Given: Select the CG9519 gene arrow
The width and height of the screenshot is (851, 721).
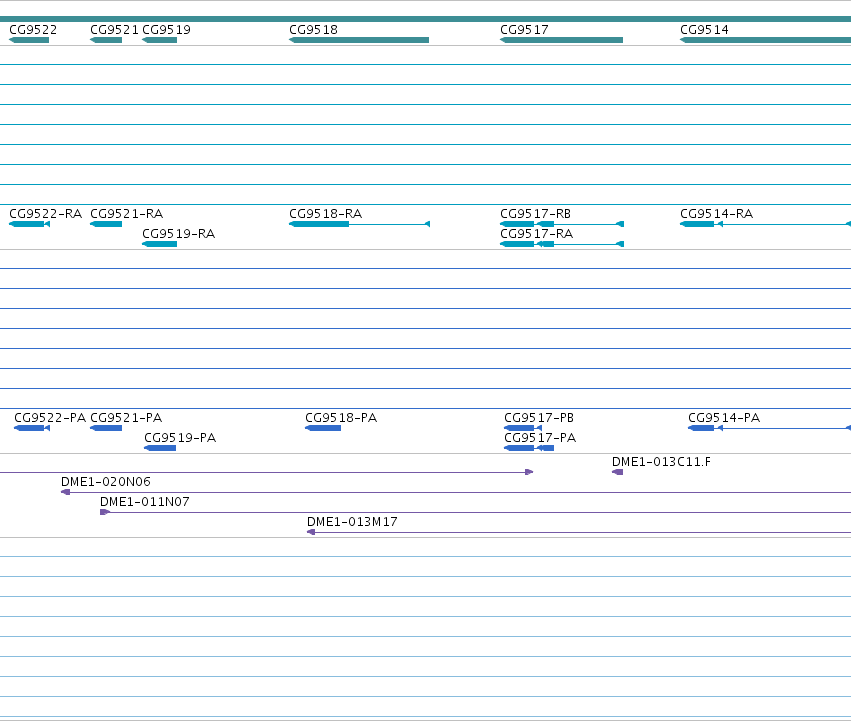Looking at the screenshot, I should click(x=160, y=40).
